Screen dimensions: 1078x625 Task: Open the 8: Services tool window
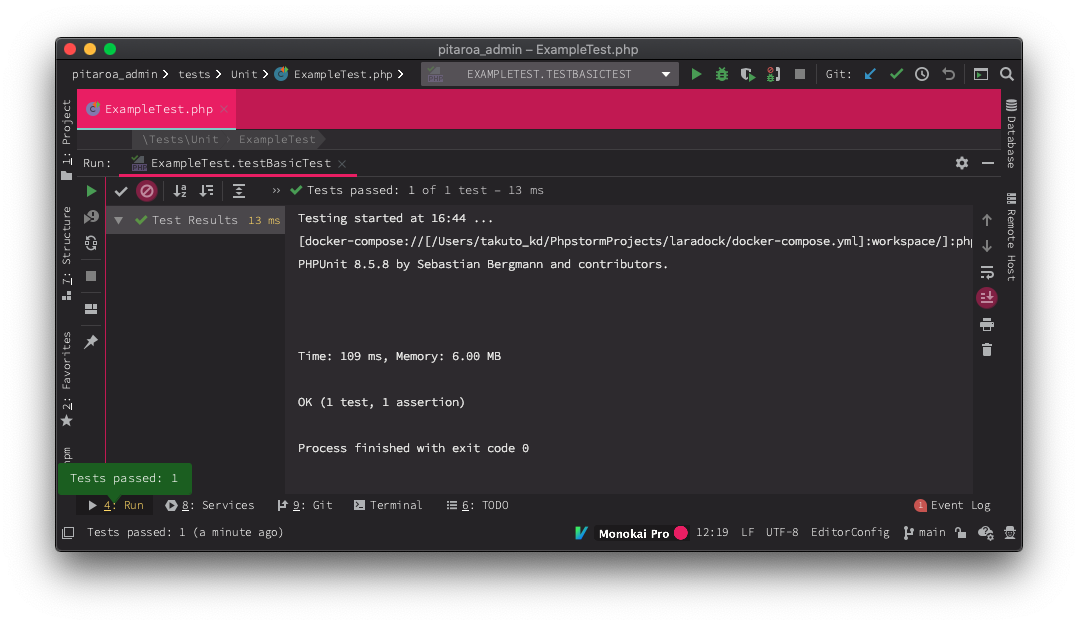(x=210, y=505)
